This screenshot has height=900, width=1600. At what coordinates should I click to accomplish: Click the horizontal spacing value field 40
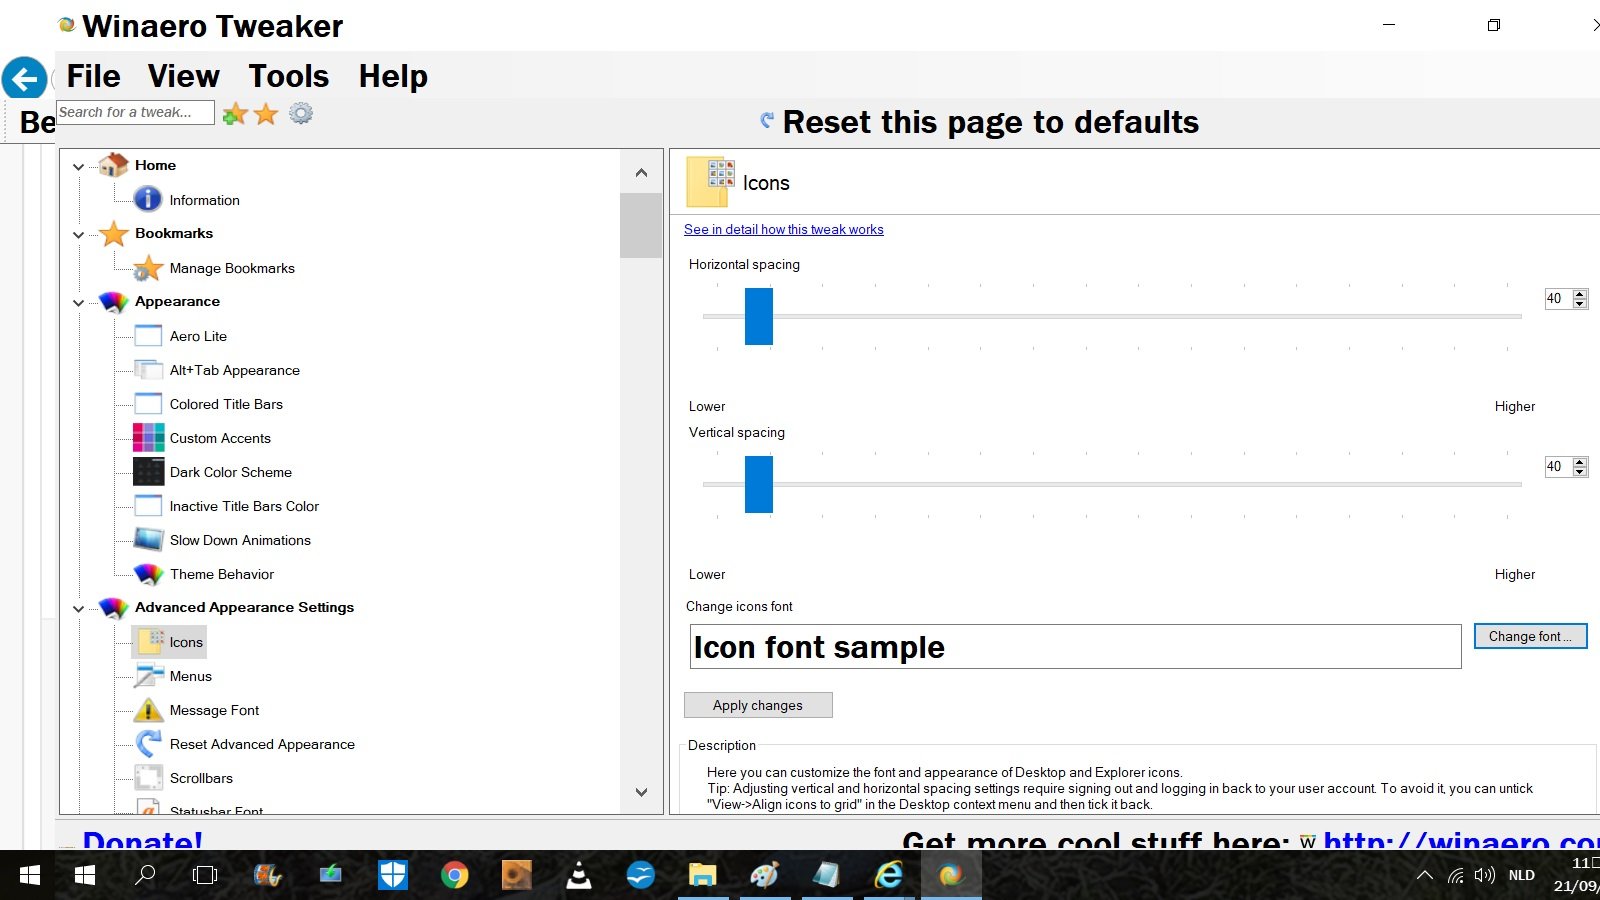(x=1558, y=298)
